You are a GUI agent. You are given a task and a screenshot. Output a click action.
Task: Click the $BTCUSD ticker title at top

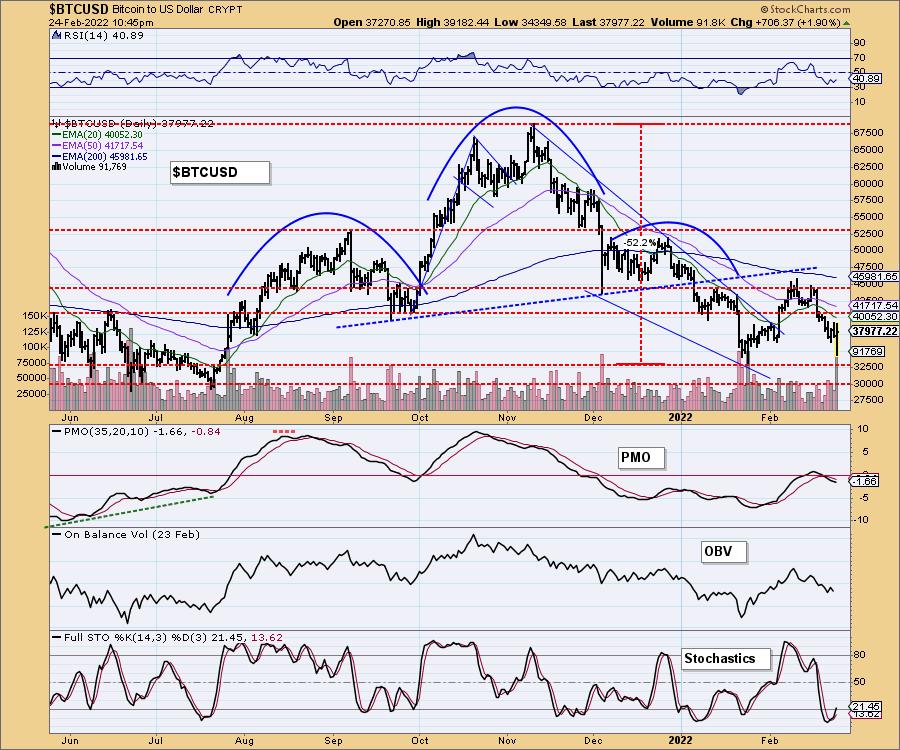(x=79, y=9)
